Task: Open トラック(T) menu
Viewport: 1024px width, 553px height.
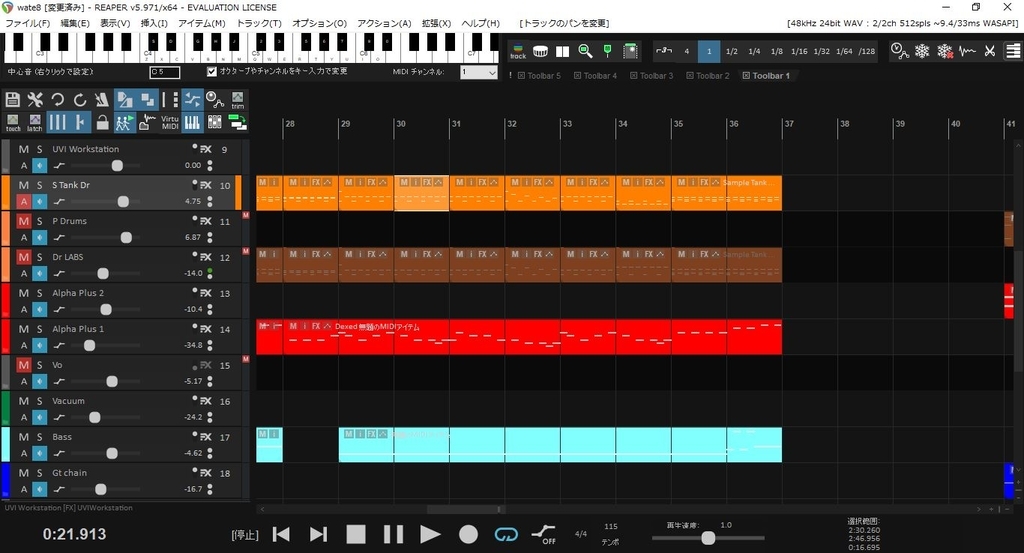Action: click(x=259, y=23)
